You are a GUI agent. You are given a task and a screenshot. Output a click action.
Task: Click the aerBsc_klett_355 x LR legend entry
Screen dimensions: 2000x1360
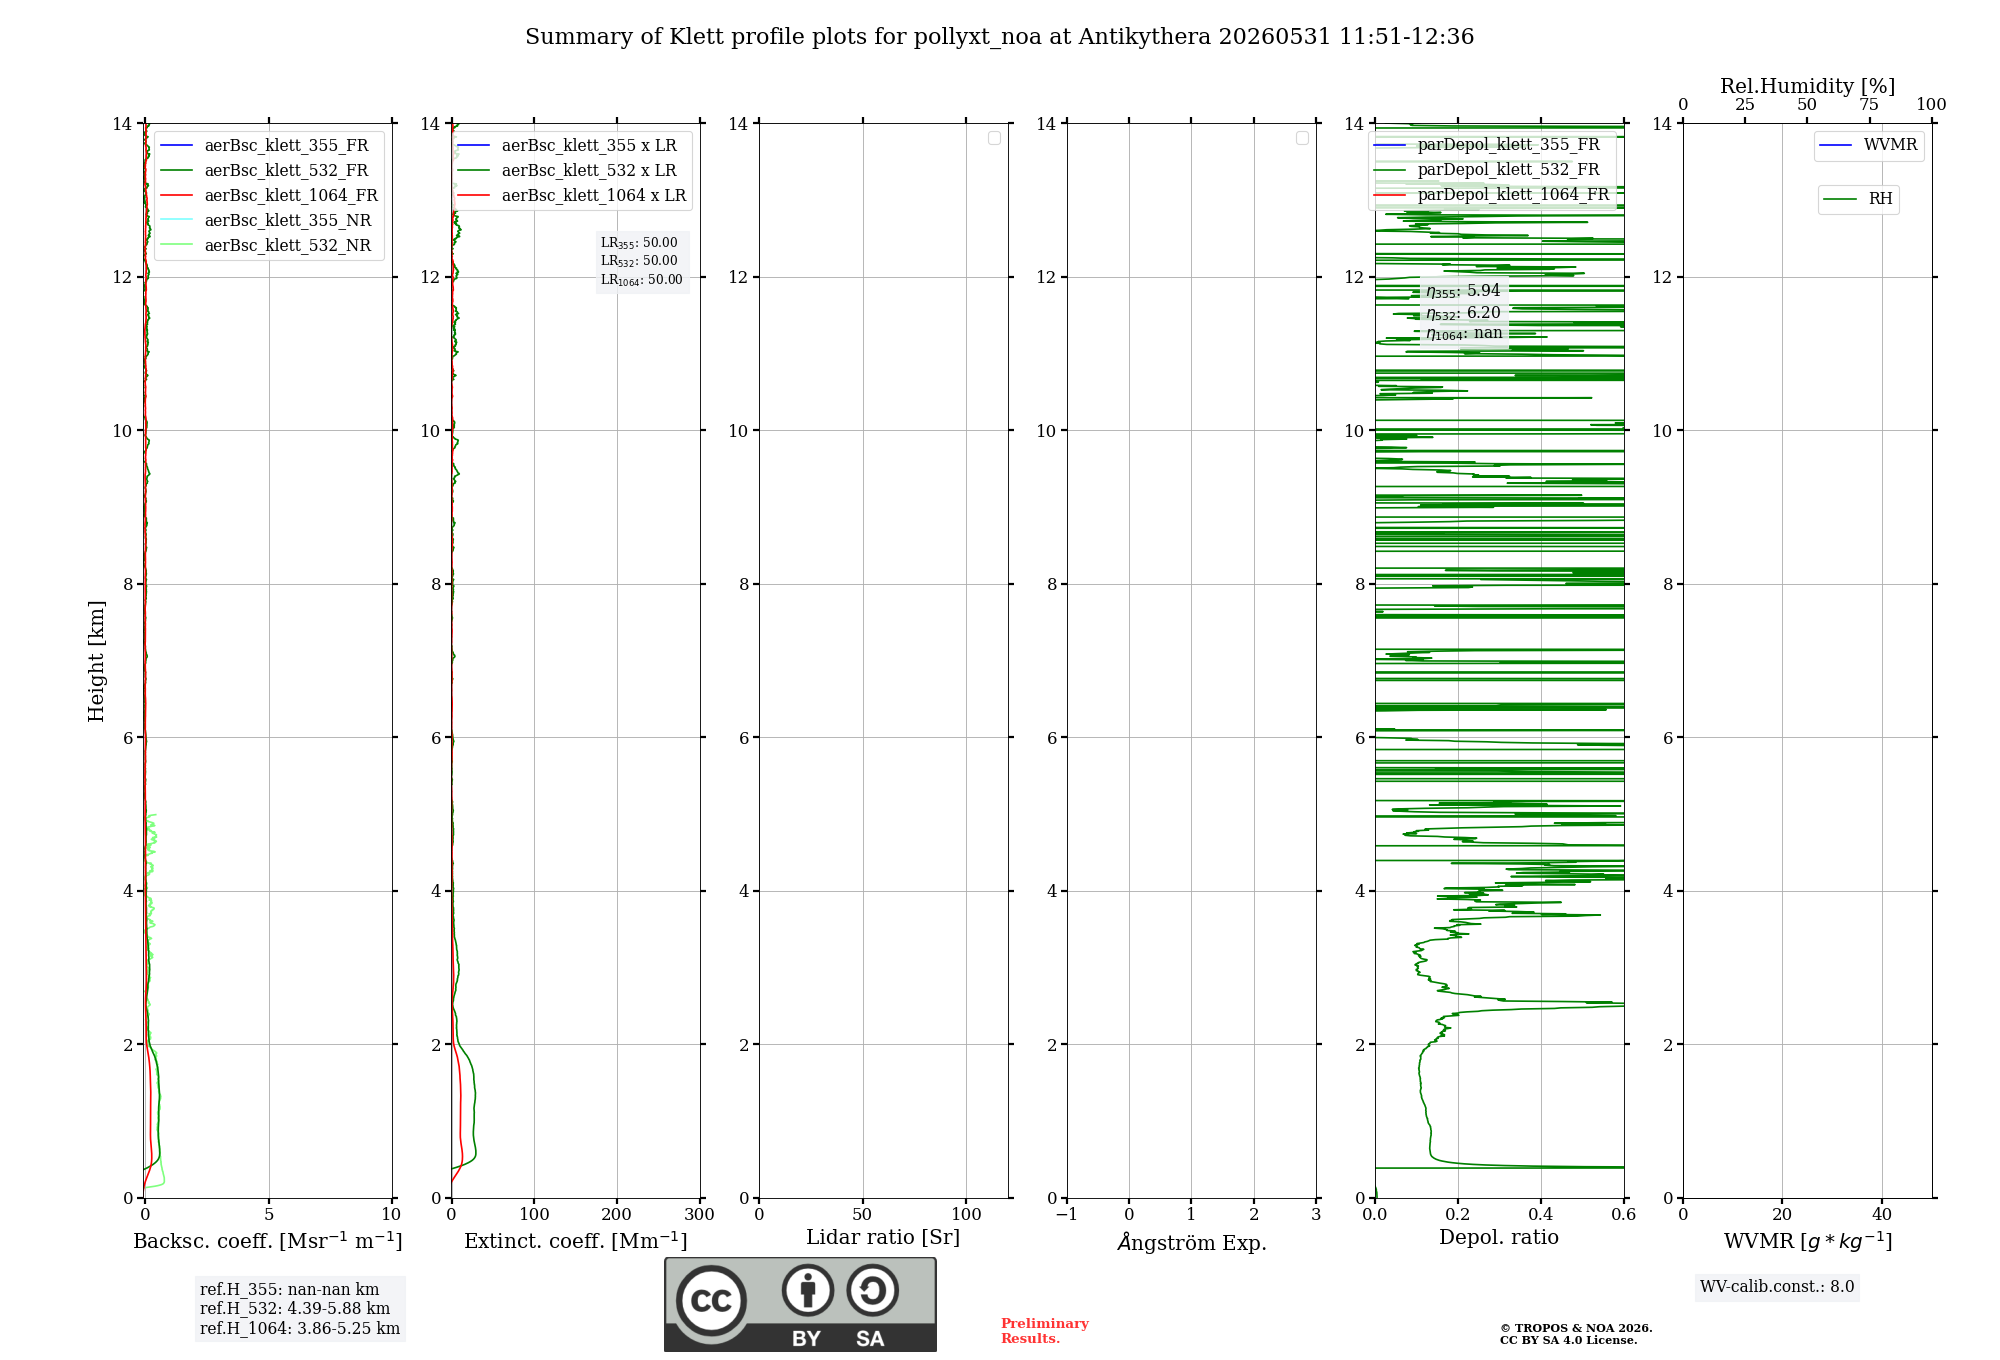point(567,146)
